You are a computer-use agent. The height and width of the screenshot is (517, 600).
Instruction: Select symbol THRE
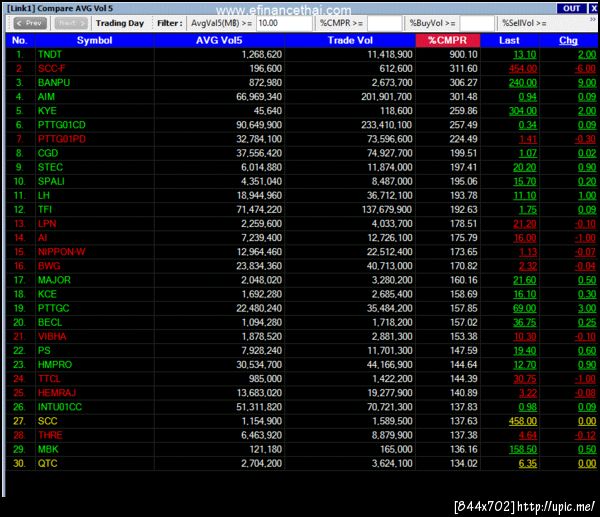coord(50,435)
